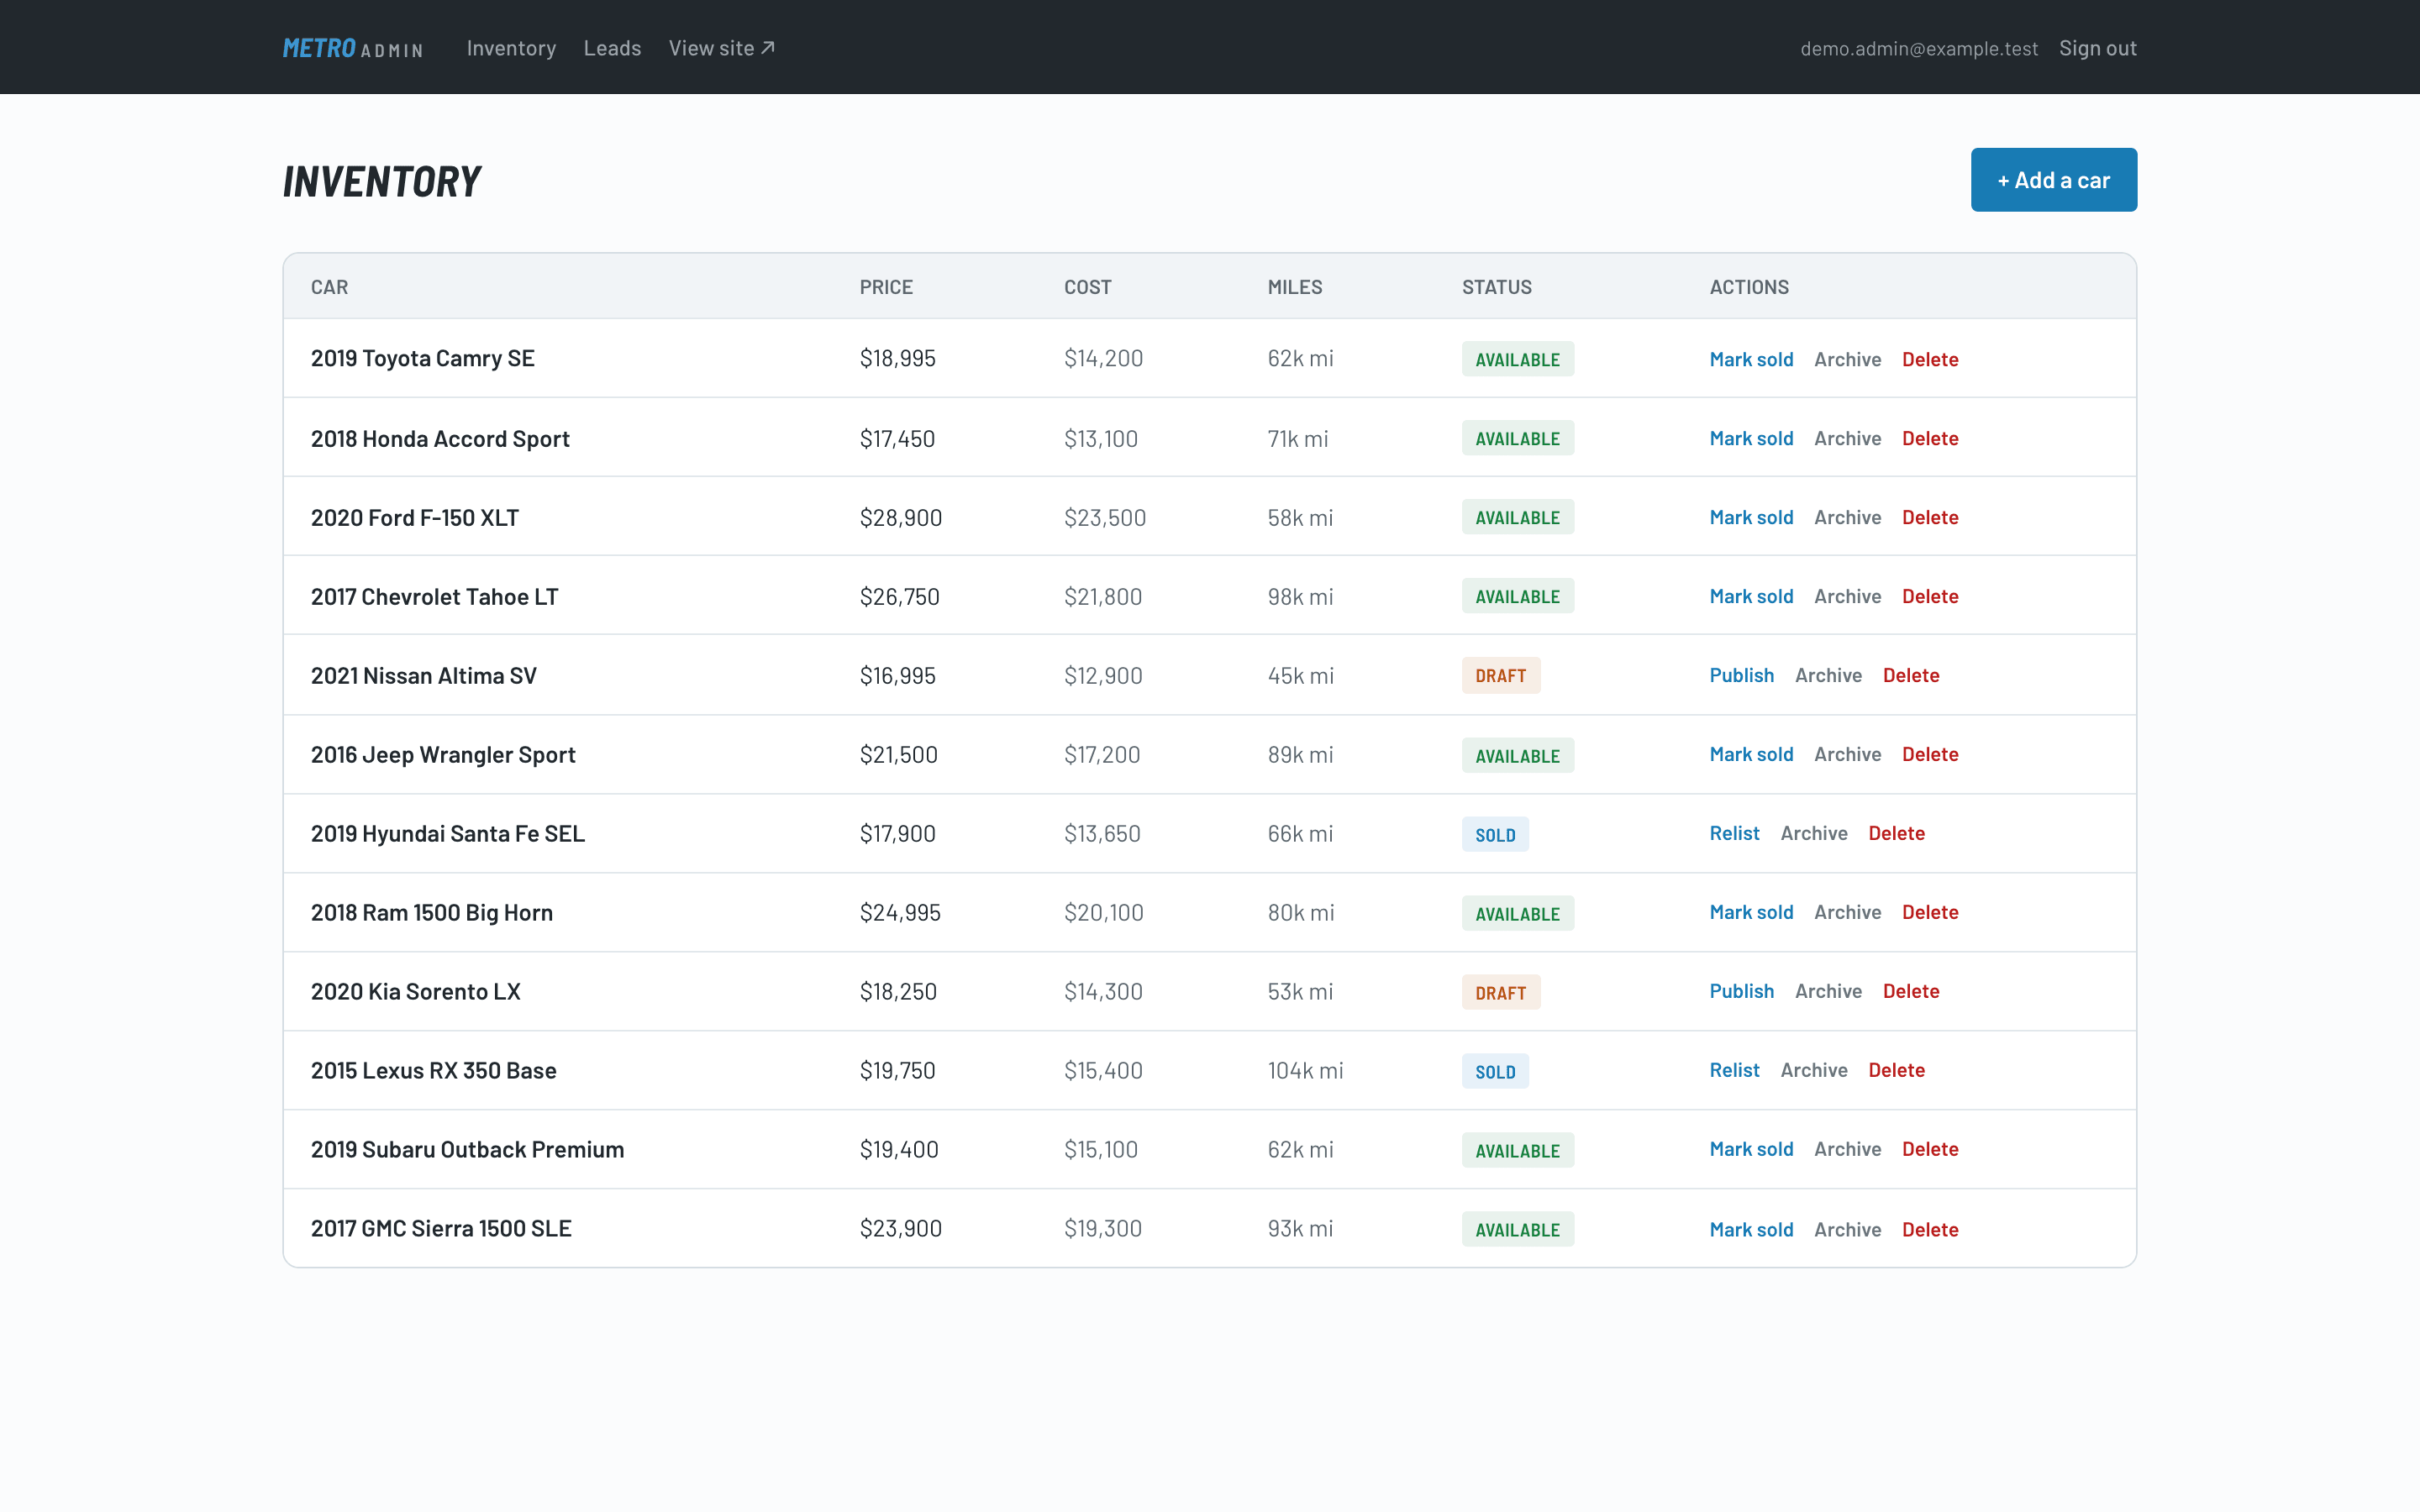2420x1512 pixels.
Task: Archive the 2019 Hyundai Santa Fe SEL
Action: click(x=1813, y=833)
